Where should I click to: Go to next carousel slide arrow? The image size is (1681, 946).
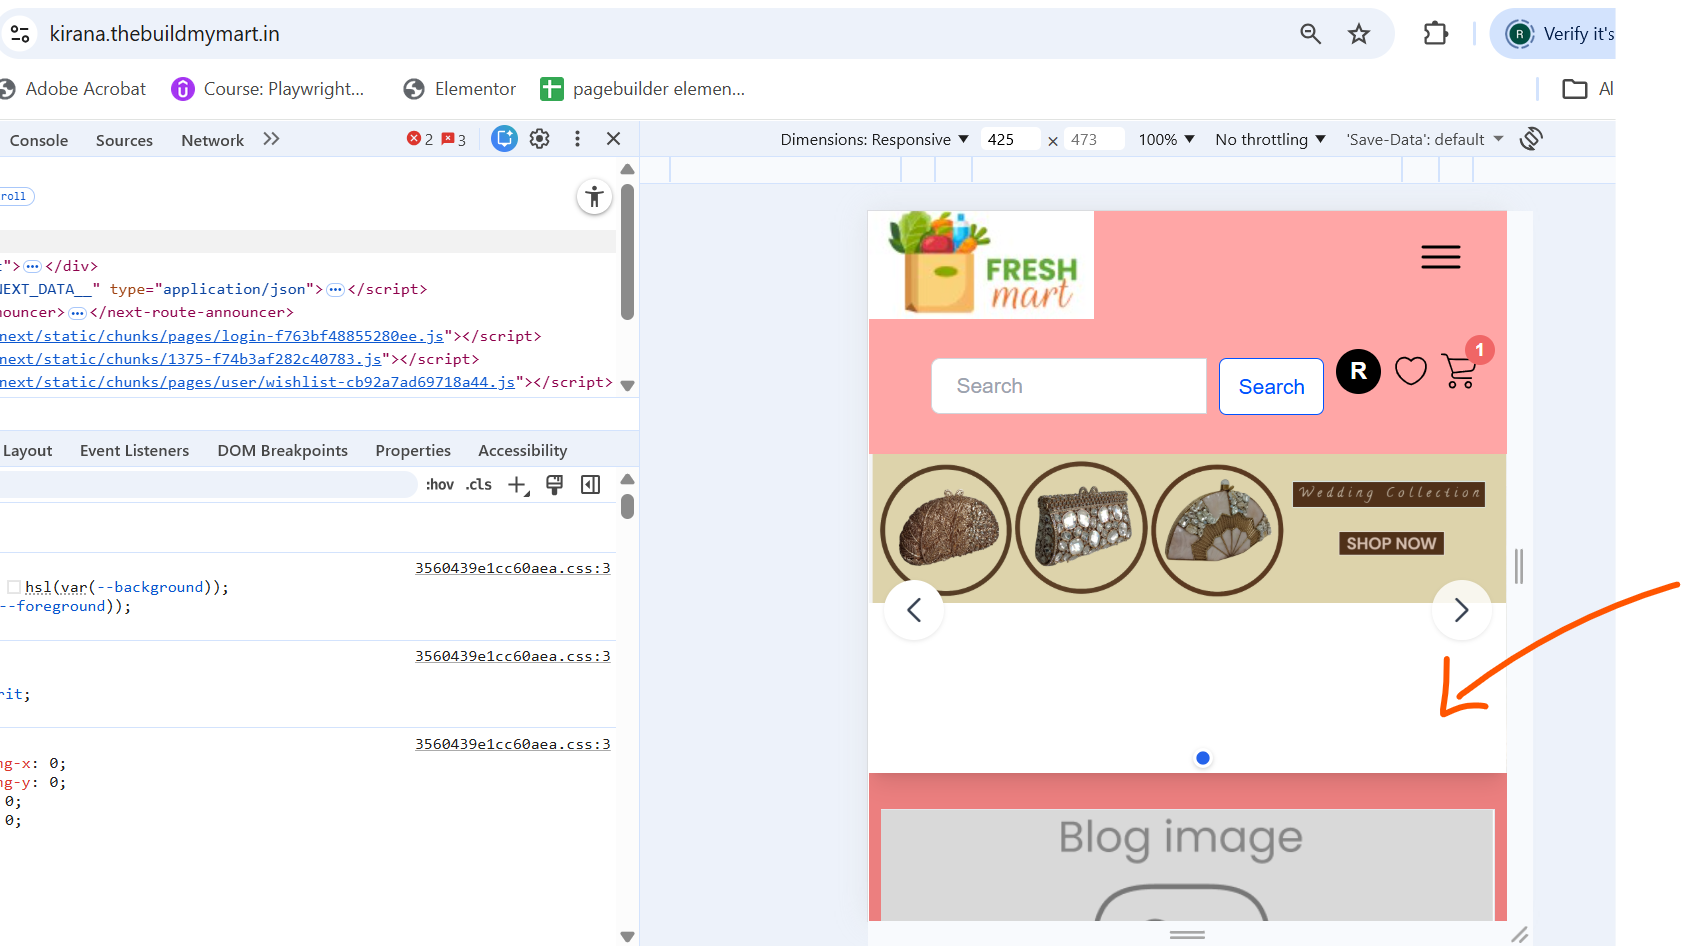pos(1461,610)
